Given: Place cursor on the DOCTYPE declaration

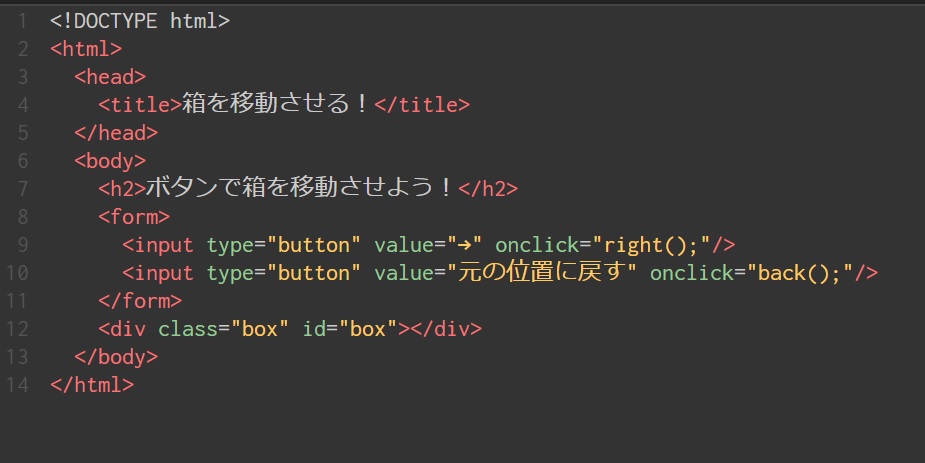Looking at the screenshot, I should (140, 20).
